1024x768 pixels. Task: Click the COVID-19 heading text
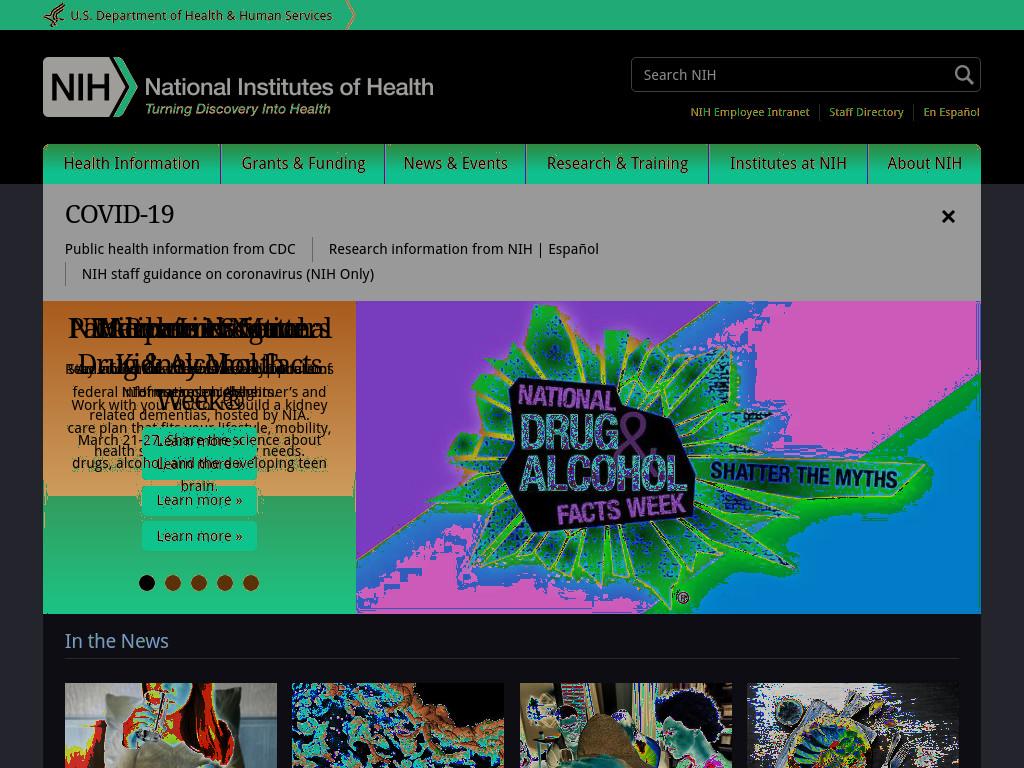(x=120, y=215)
